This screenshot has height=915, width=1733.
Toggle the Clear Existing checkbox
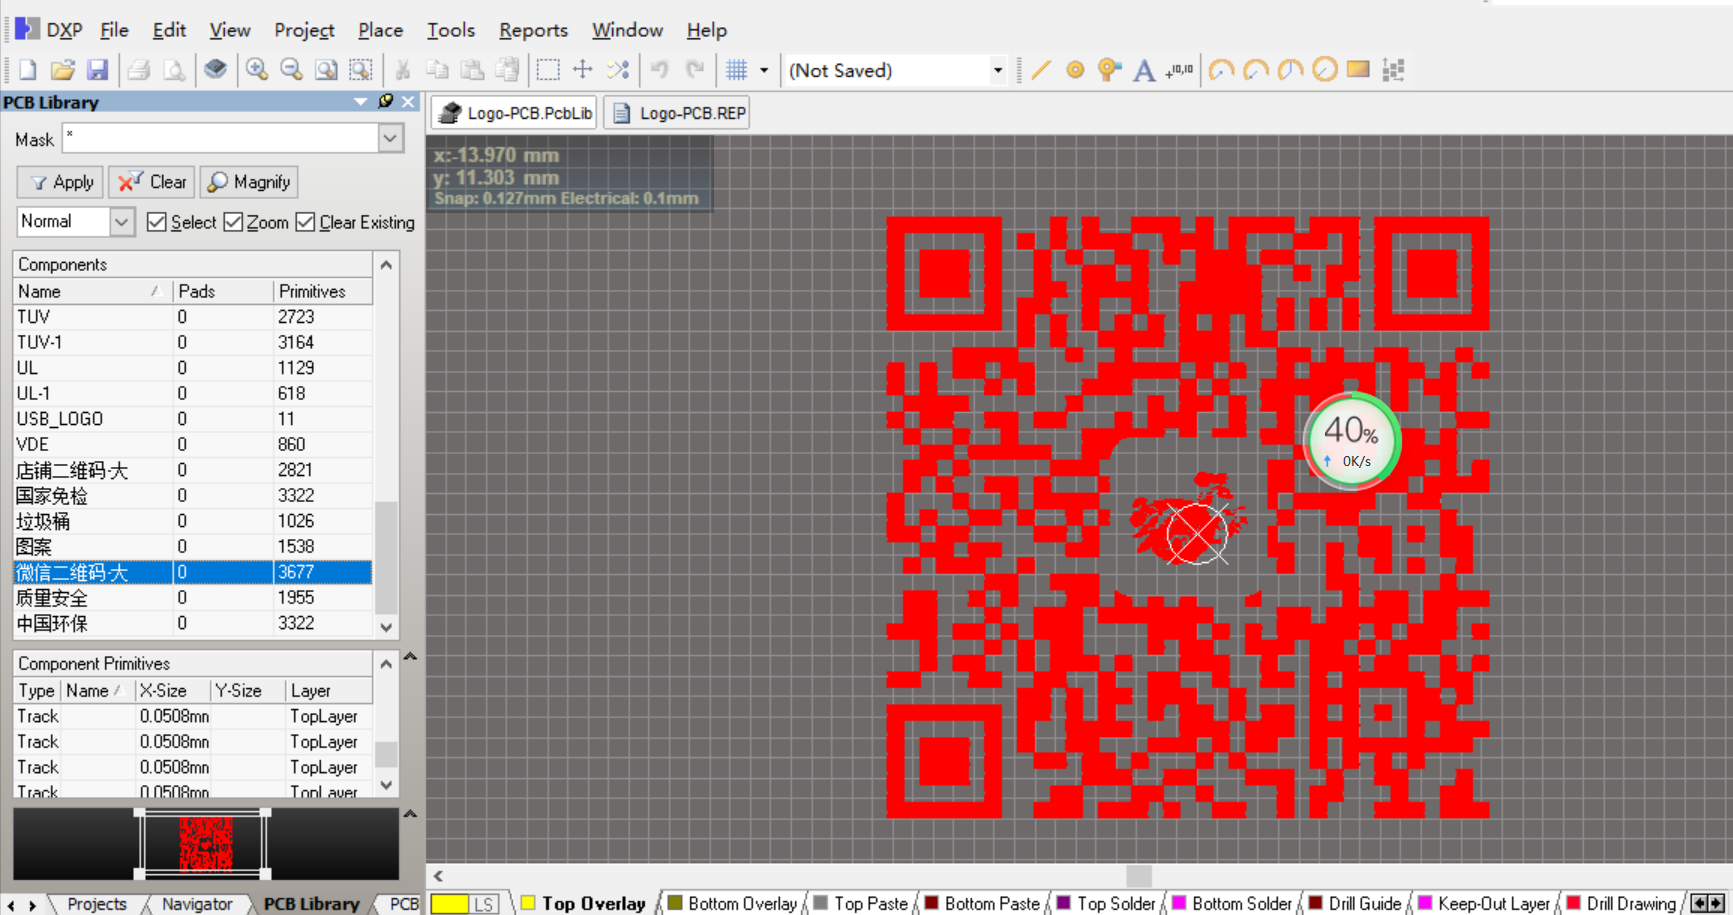pos(305,222)
